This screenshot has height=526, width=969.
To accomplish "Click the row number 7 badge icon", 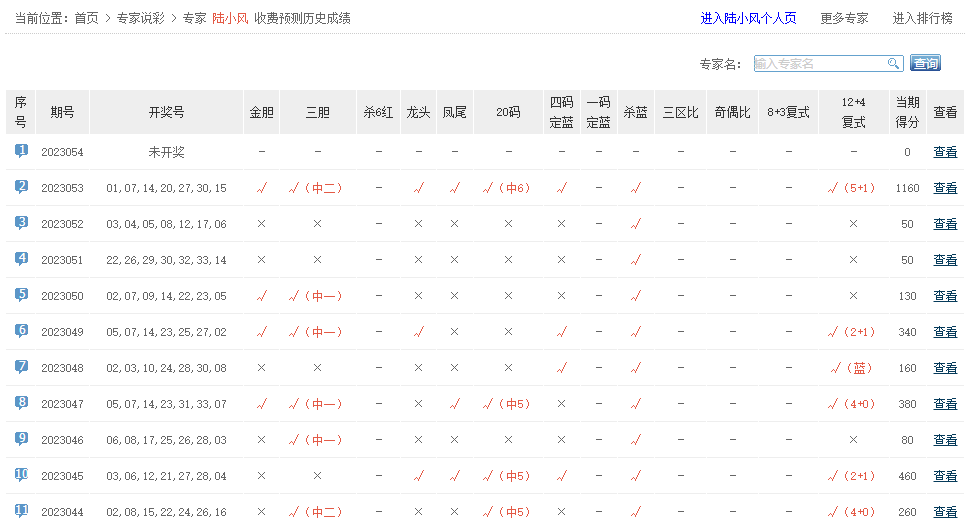I will [21, 367].
